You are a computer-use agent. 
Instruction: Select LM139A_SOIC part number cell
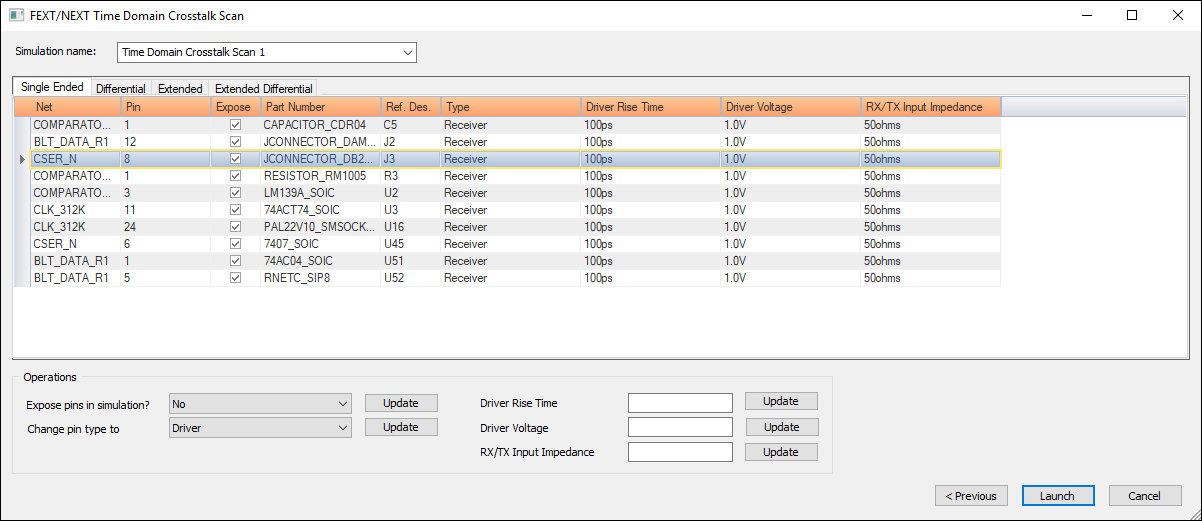[x=321, y=193]
